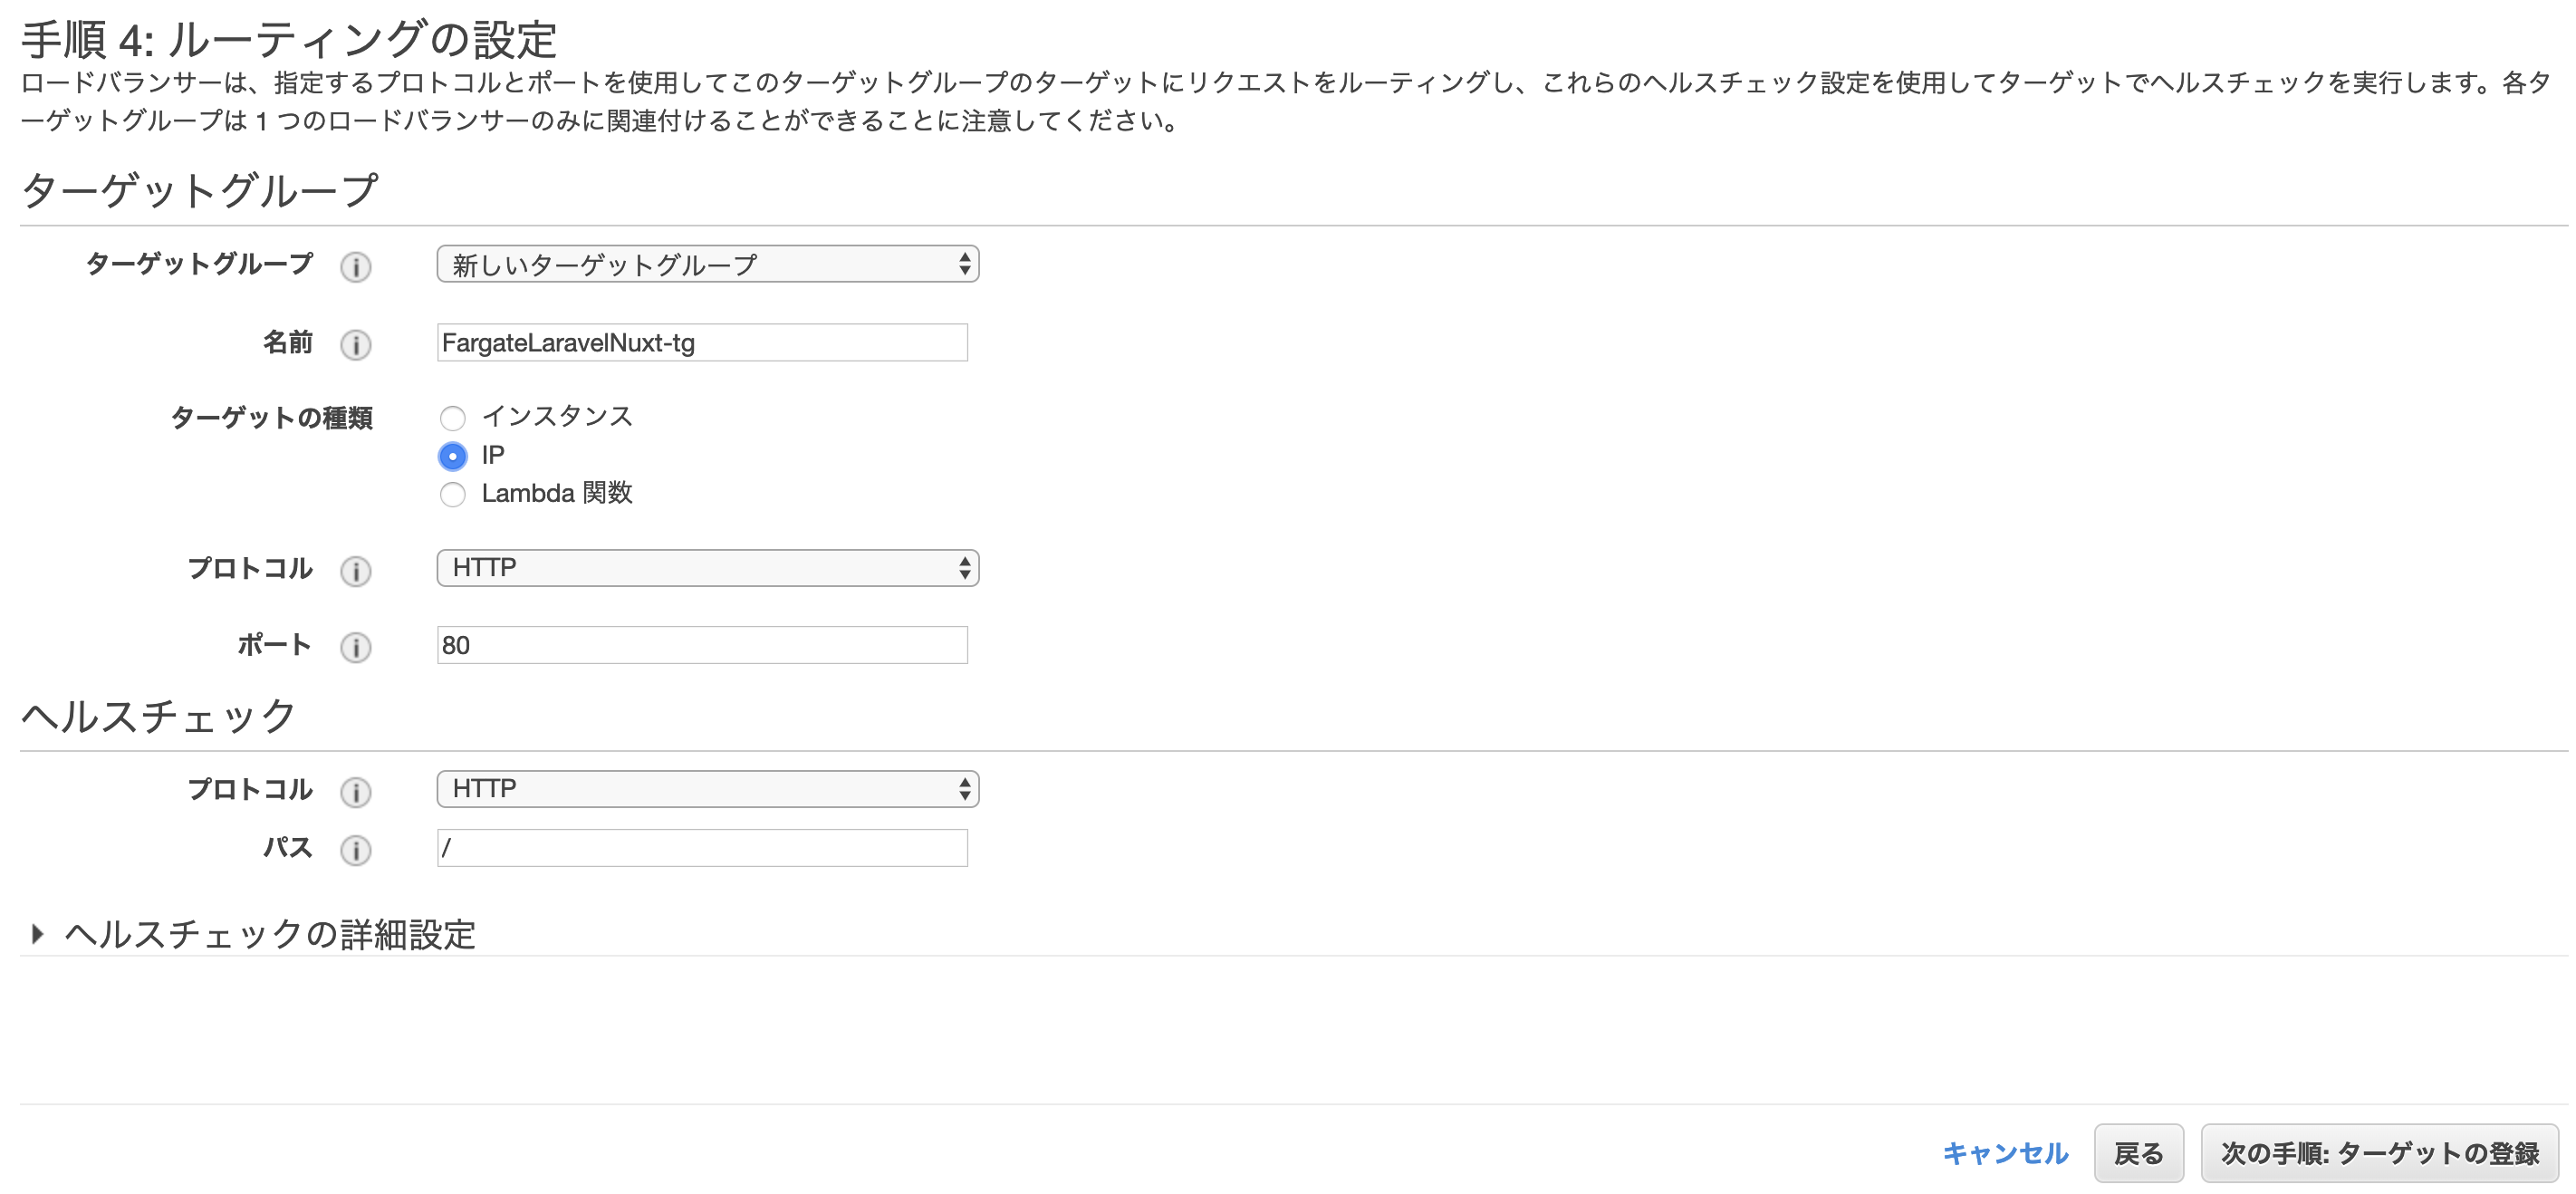Click the キャンセル link

(x=2004, y=1153)
